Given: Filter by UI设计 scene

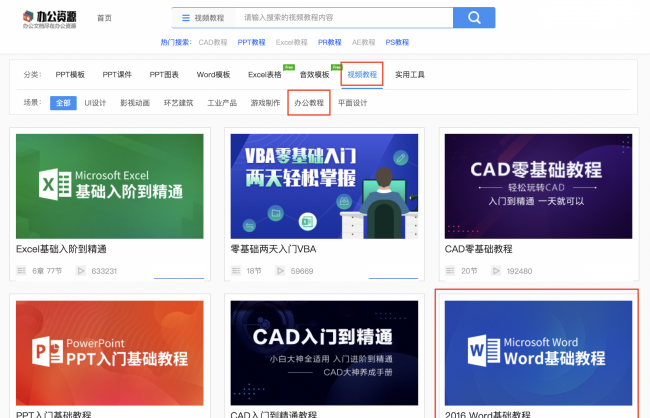Looking at the screenshot, I should coord(95,103).
